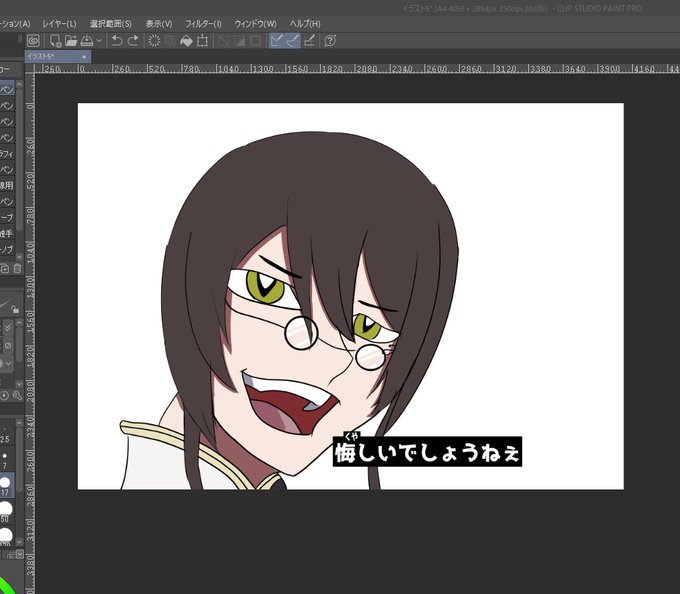This screenshot has height=594, width=680.
Task: Expand save options dropdown arrow
Action: pos(99,41)
